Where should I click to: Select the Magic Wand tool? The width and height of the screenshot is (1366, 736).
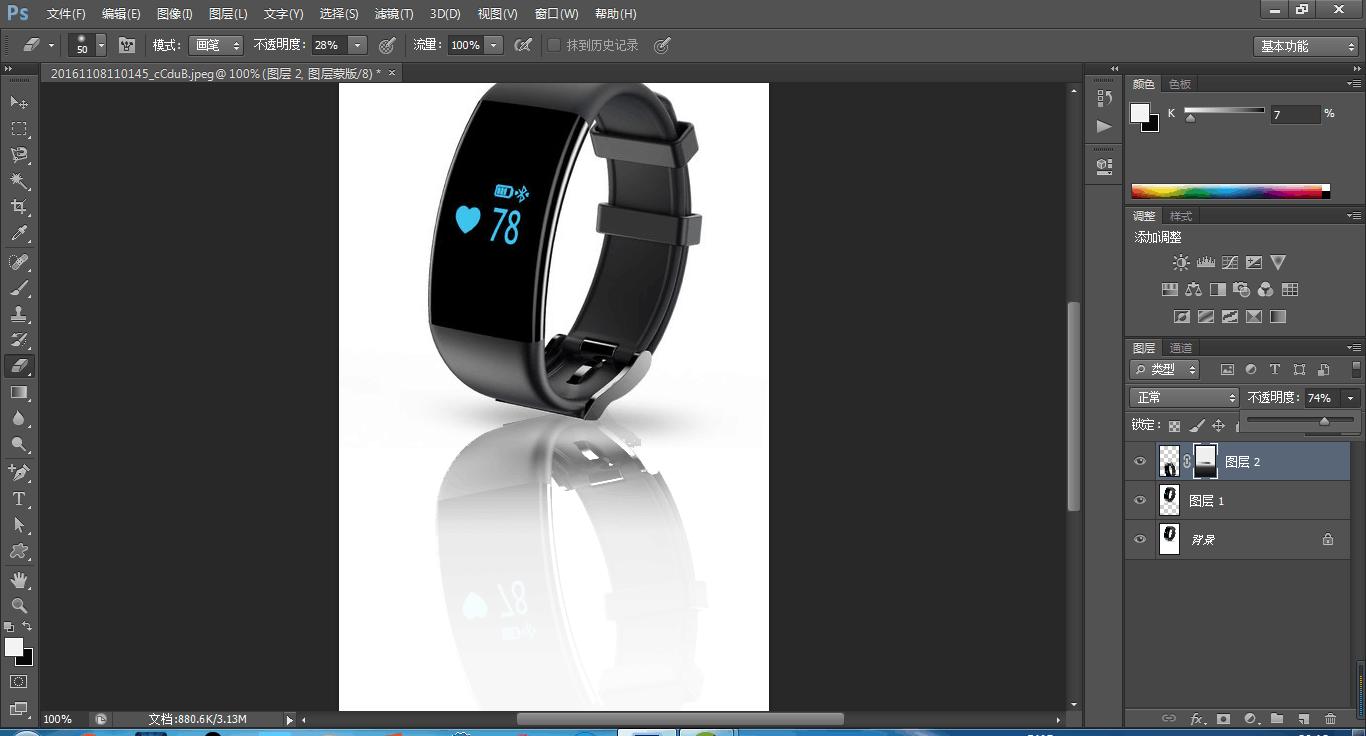[x=19, y=181]
